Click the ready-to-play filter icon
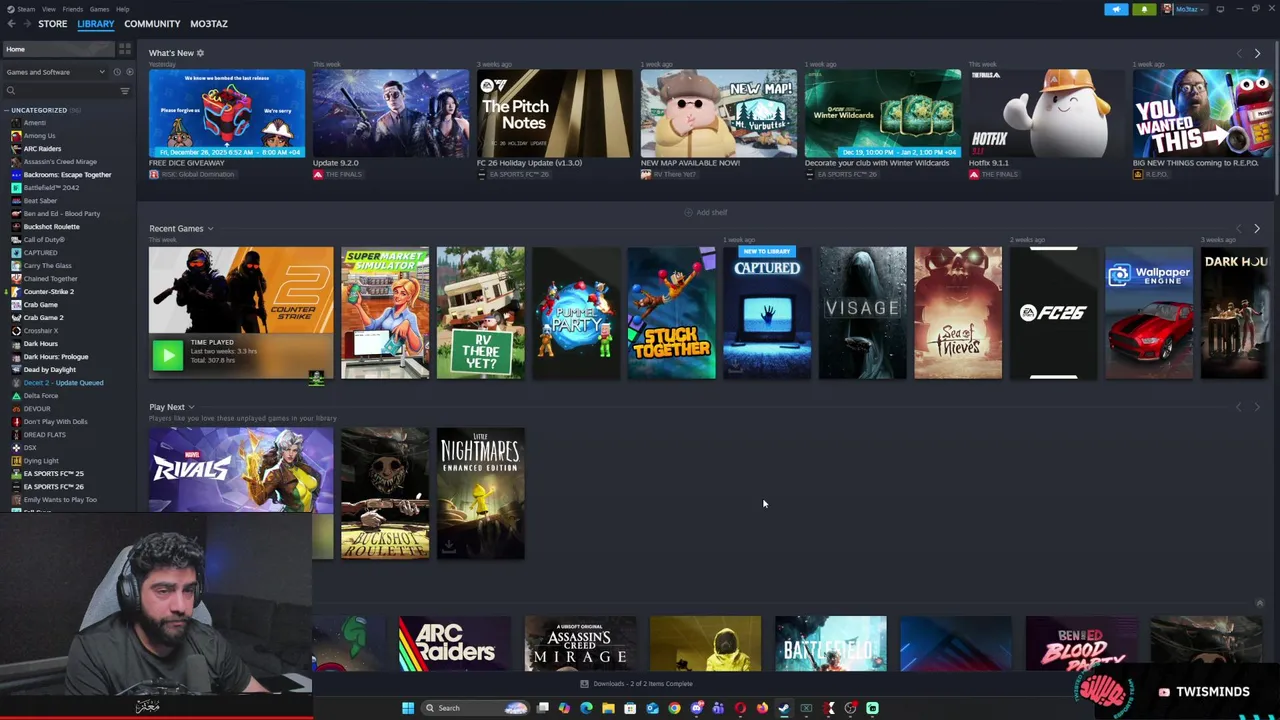1280x720 pixels. click(x=129, y=72)
